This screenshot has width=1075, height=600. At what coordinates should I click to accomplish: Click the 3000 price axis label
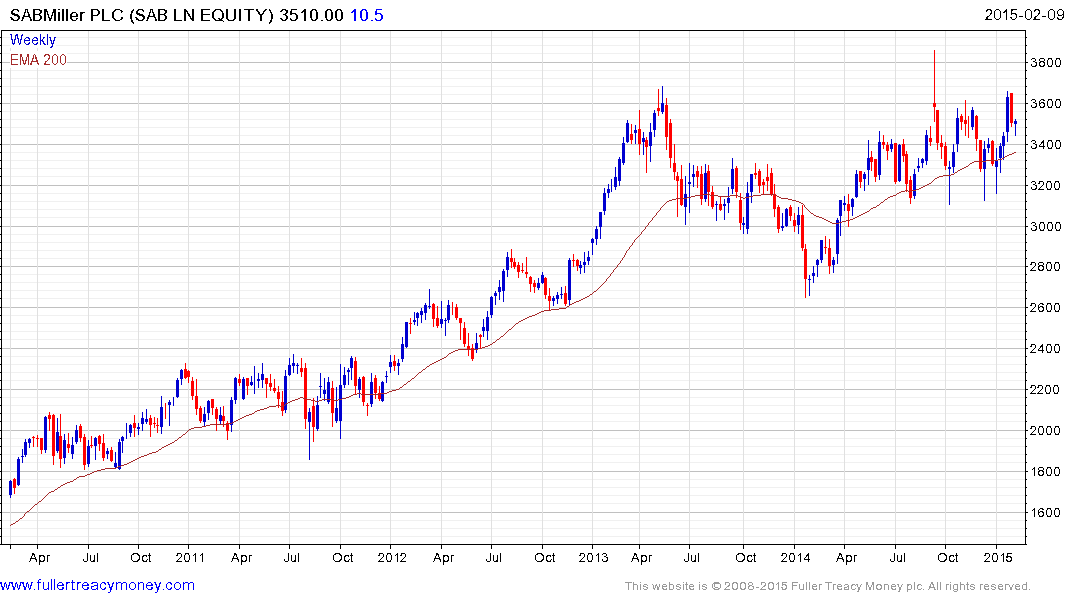pyautogui.click(x=1046, y=226)
